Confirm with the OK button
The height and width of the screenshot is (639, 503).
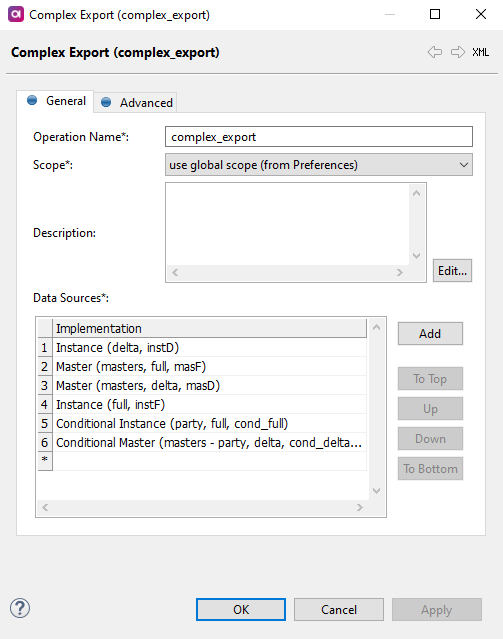click(241, 610)
